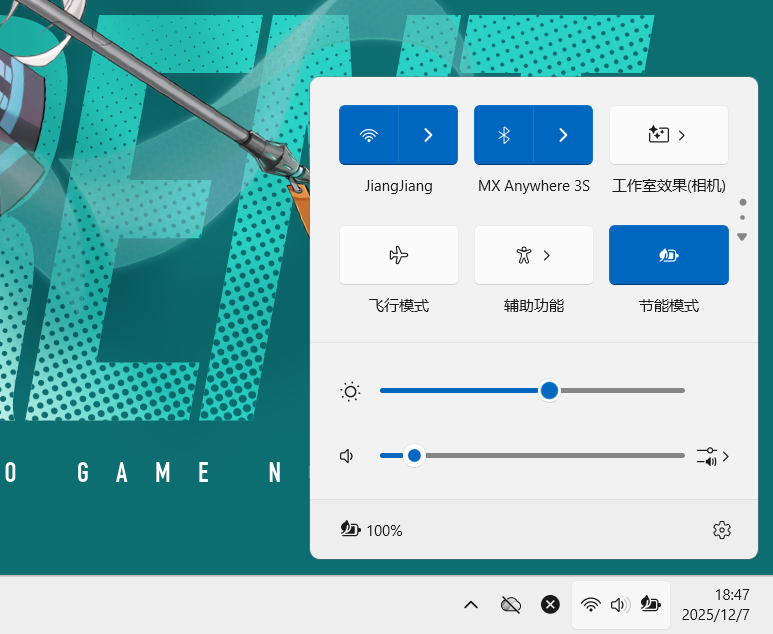
Task: Click the volume slider track midpoint
Action: 532,456
